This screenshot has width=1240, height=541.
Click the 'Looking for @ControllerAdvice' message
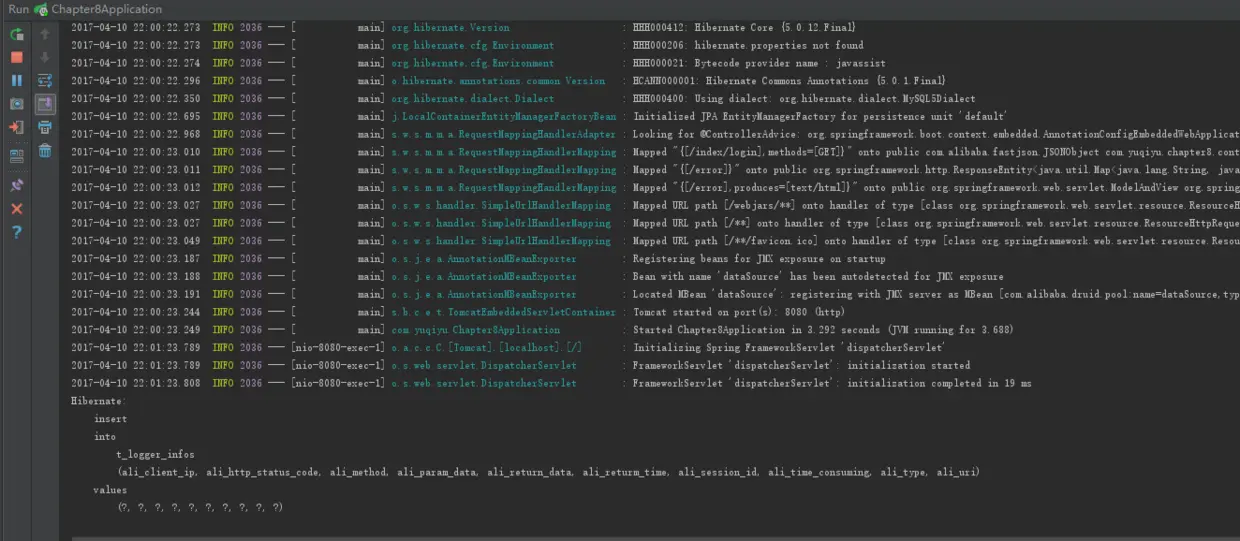(x=936, y=135)
